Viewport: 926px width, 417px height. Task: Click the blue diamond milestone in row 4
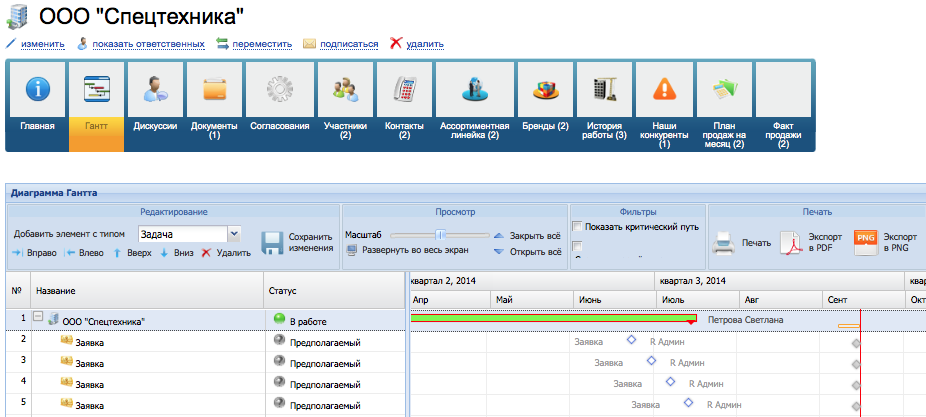point(670,382)
